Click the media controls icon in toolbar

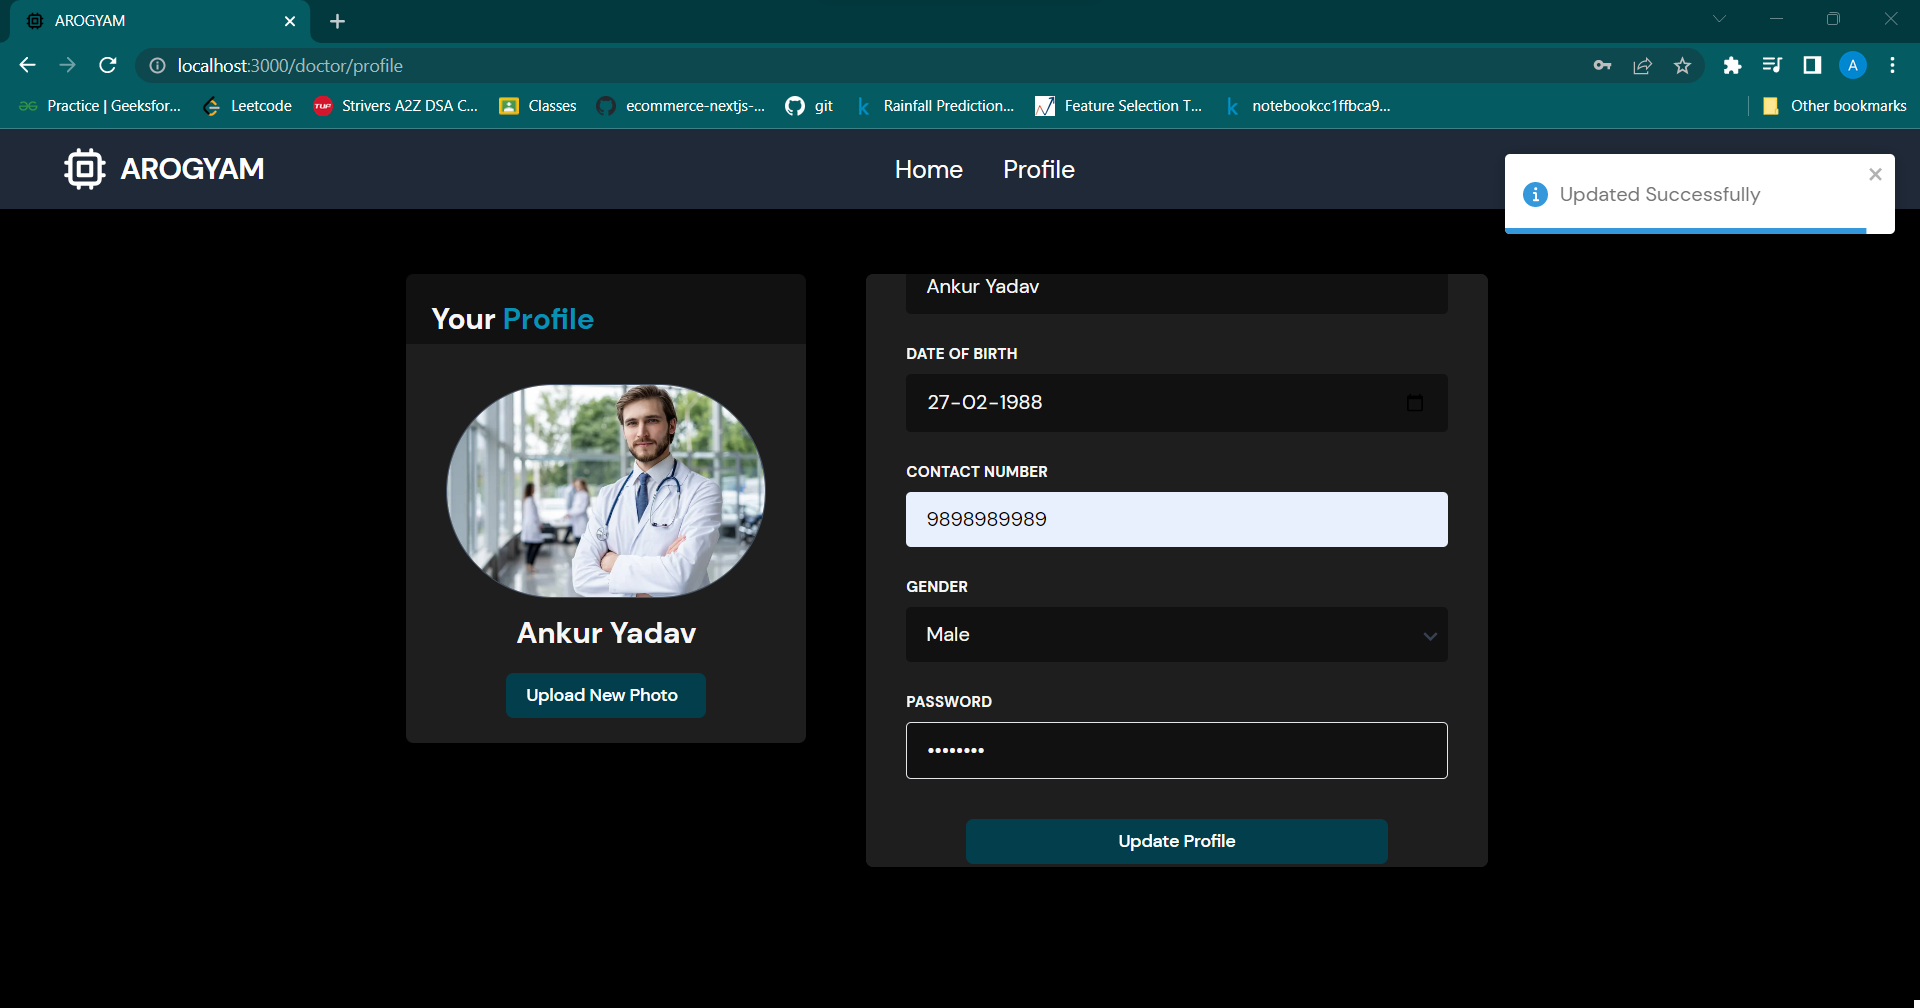(1772, 65)
